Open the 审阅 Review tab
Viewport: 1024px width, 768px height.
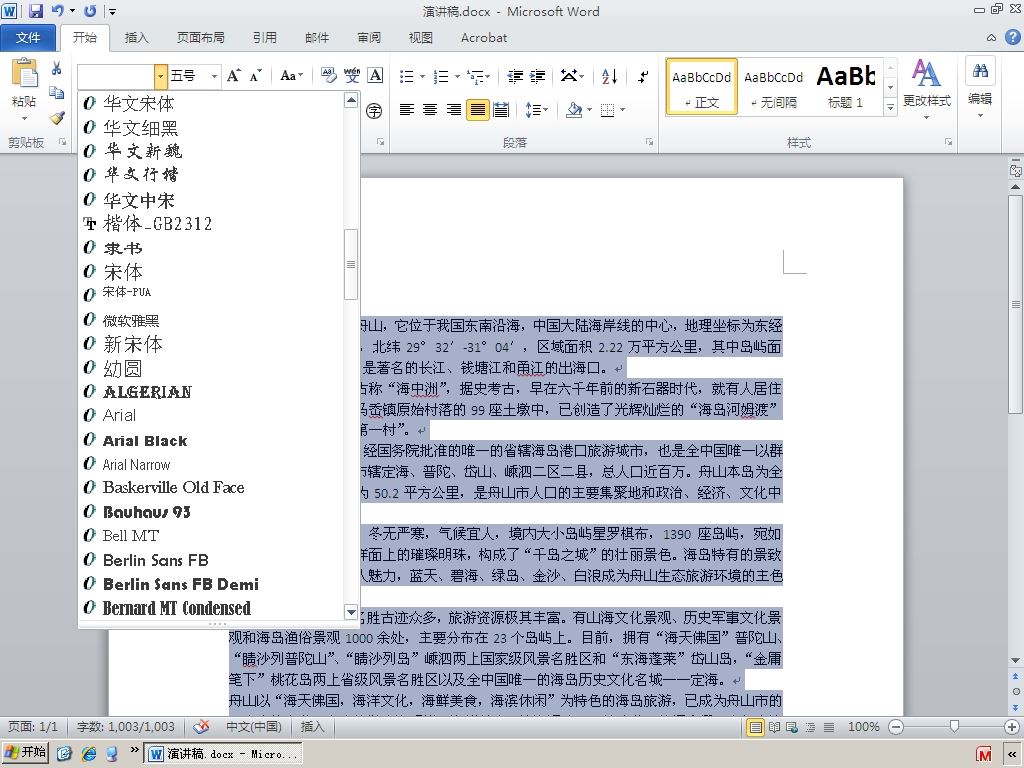(369, 38)
